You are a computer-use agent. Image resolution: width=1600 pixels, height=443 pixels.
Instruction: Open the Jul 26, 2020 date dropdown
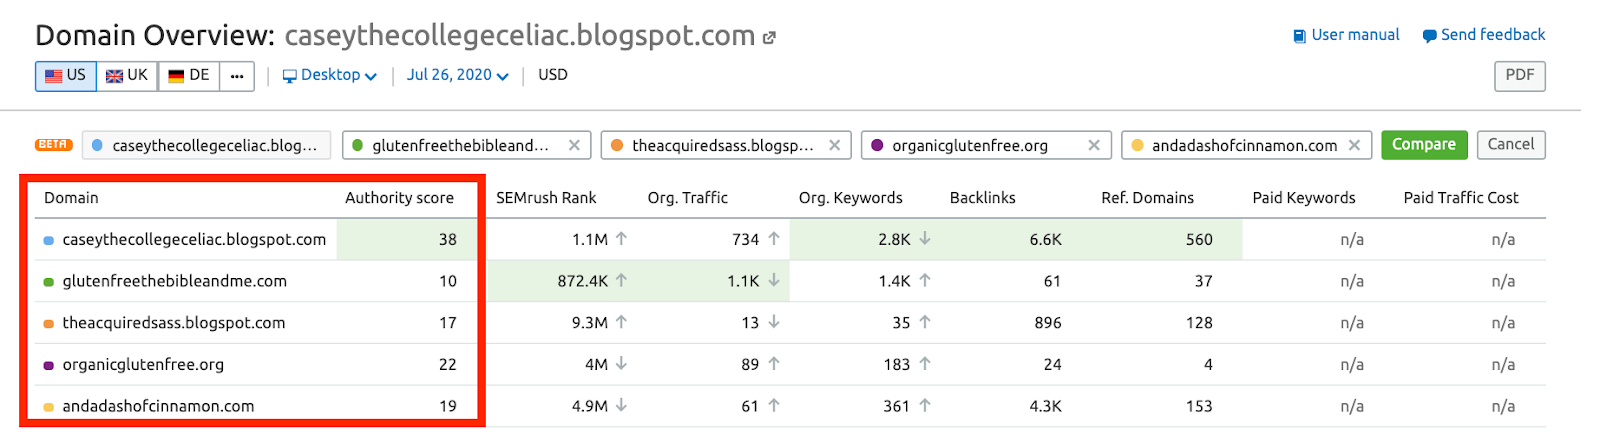click(x=458, y=75)
